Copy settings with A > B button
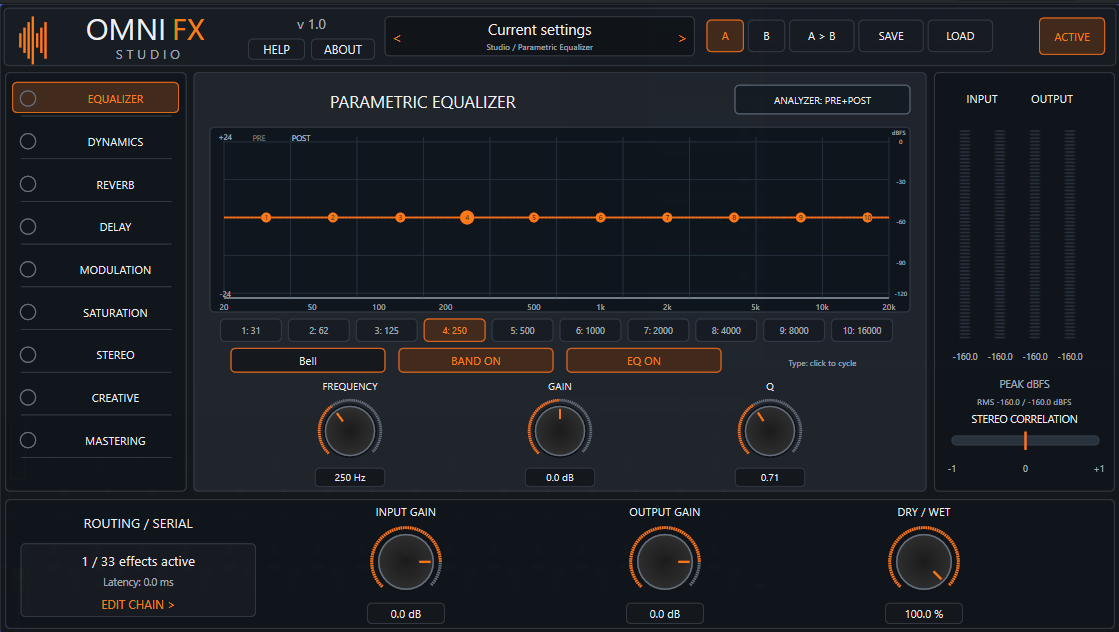 coord(821,36)
